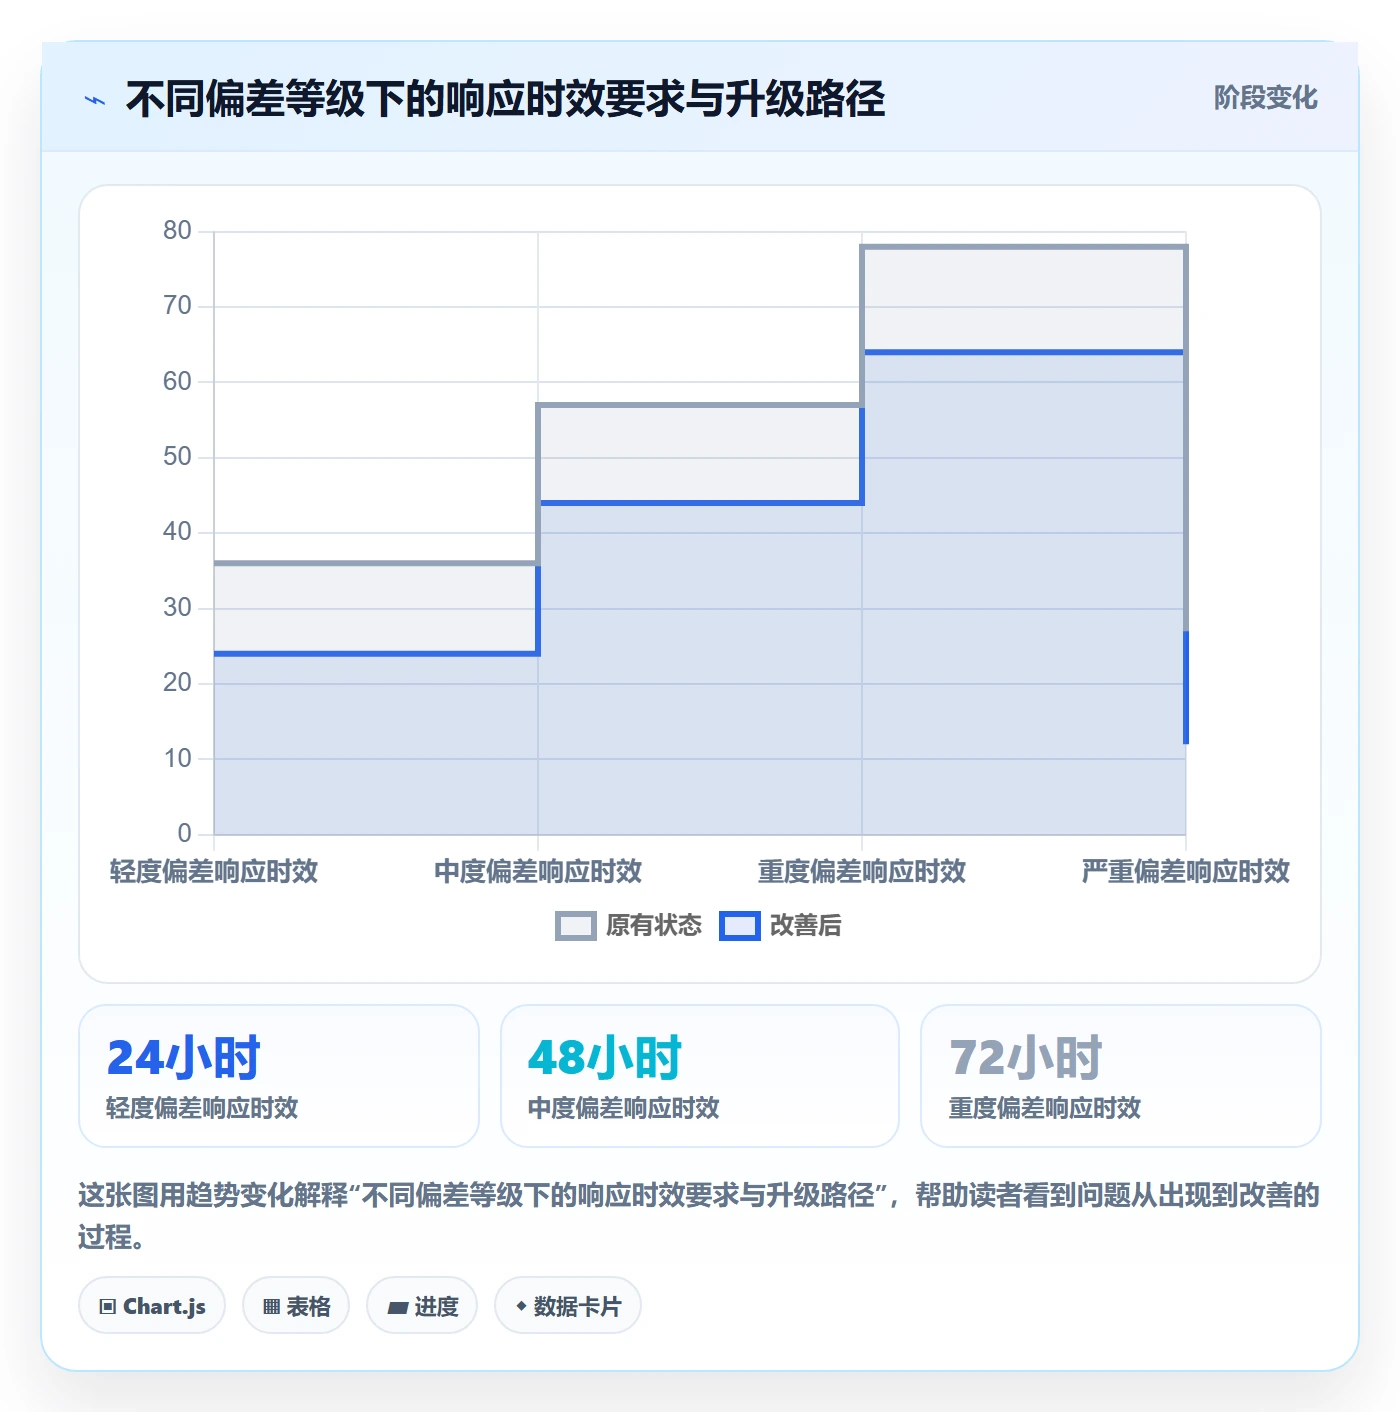Click the progress icon in 进度 chip
This screenshot has height=1412, width=1400.
pyautogui.click(x=398, y=1308)
